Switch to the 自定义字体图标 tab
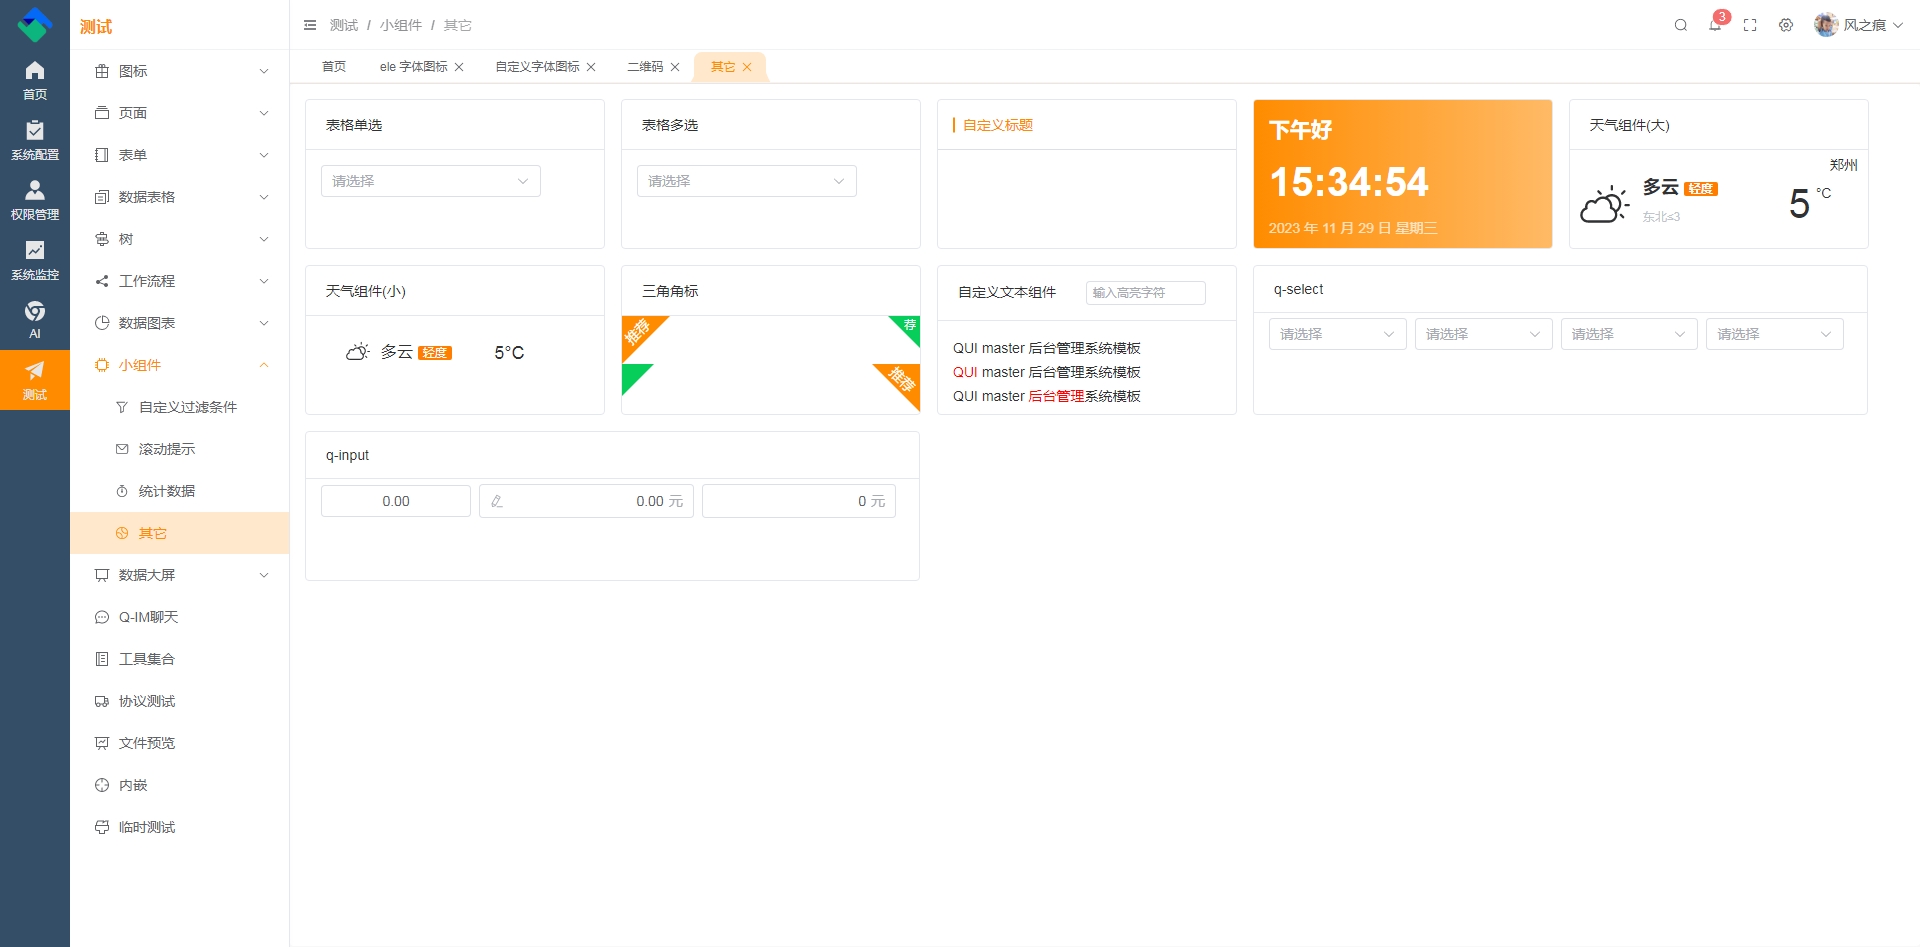The image size is (1920, 947). 537,67
